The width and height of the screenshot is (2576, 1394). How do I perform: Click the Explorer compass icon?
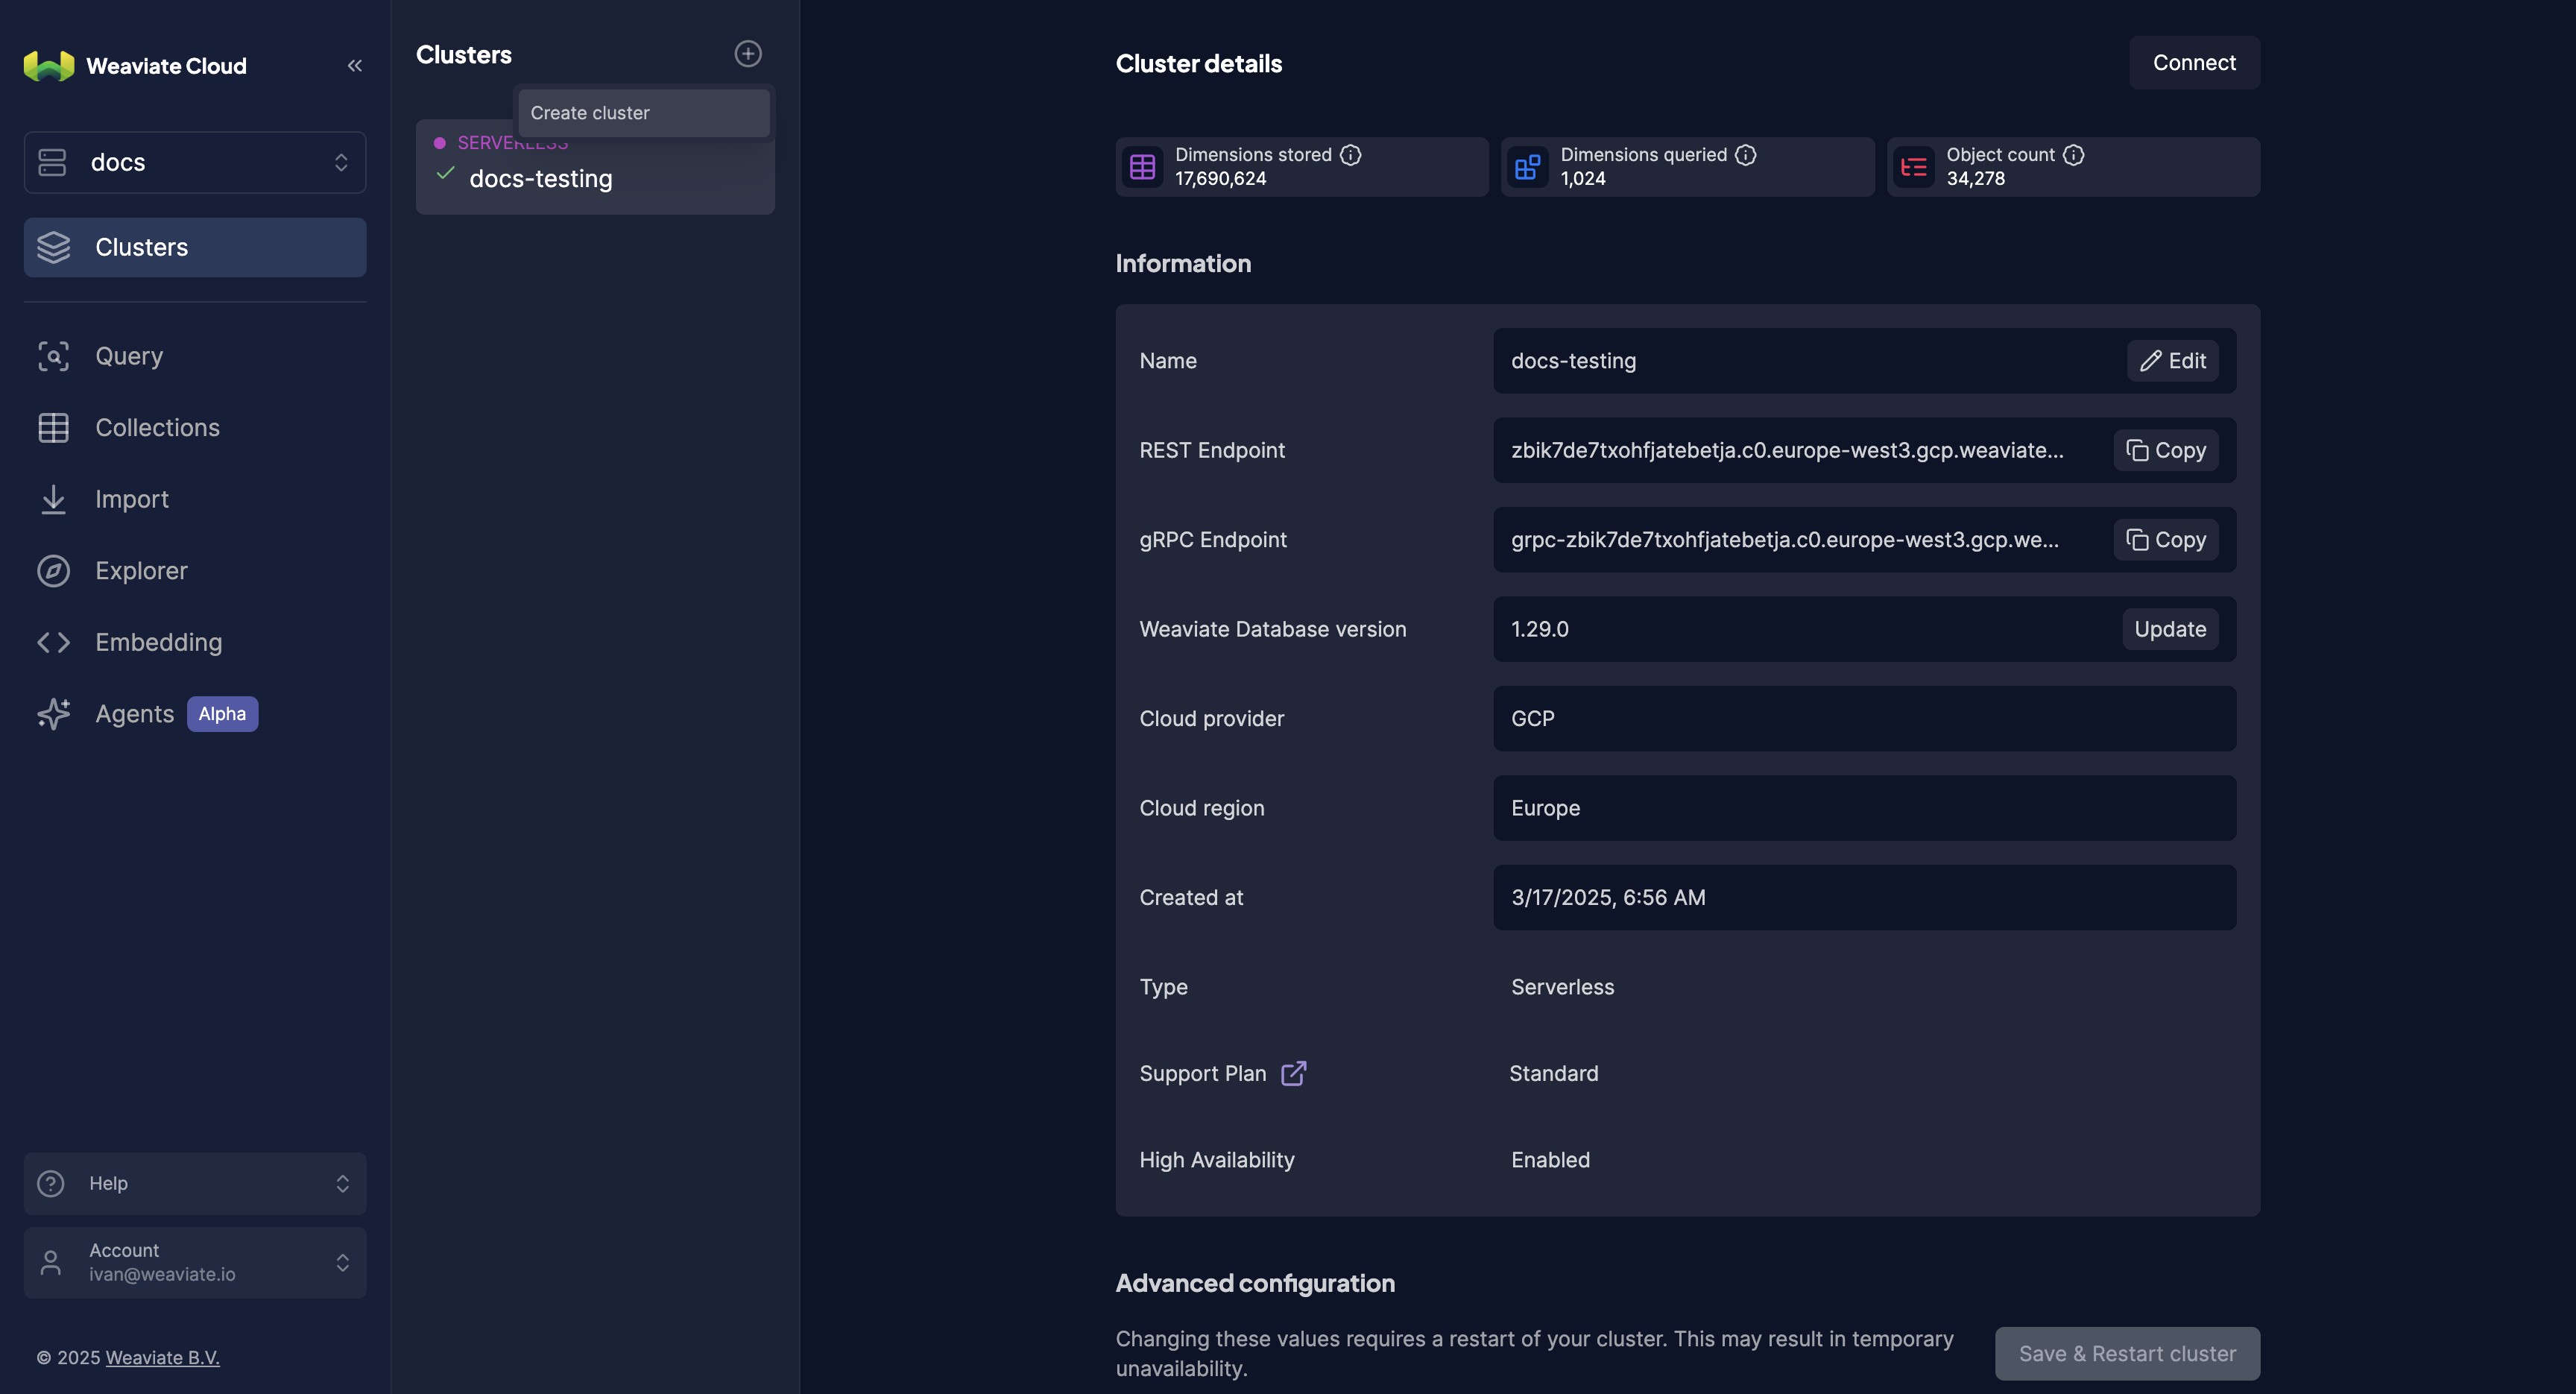pyautogui.click(x=53, y=571)
